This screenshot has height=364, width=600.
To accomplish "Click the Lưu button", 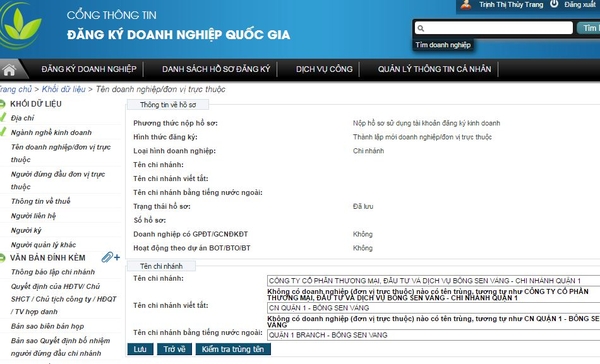I will (140, 349).
